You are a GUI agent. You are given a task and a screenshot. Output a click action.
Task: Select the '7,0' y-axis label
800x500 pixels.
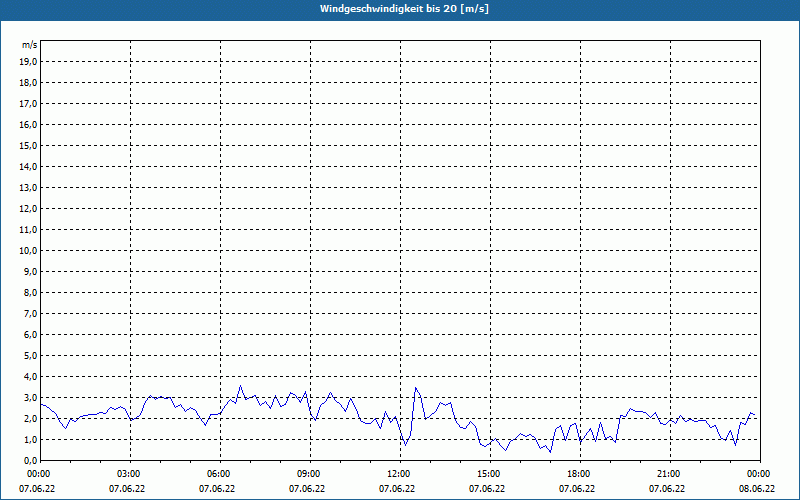30,313
